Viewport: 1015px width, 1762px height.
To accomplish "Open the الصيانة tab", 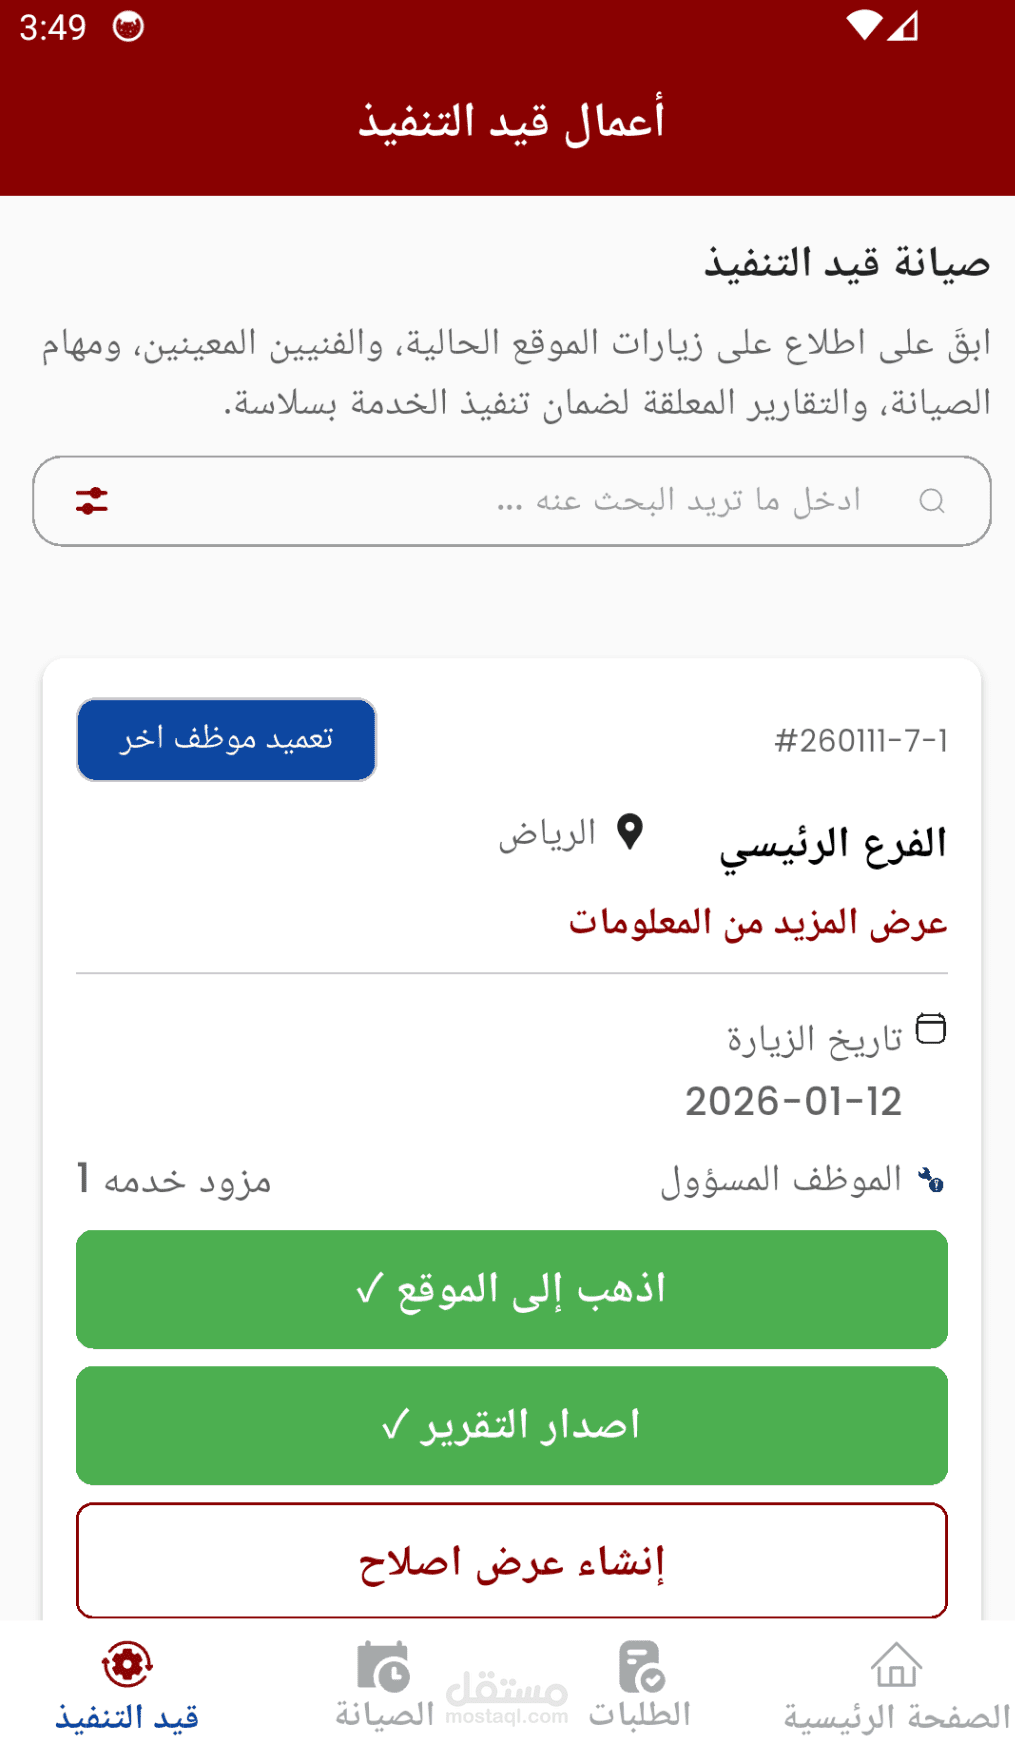I will (384, 1714).
